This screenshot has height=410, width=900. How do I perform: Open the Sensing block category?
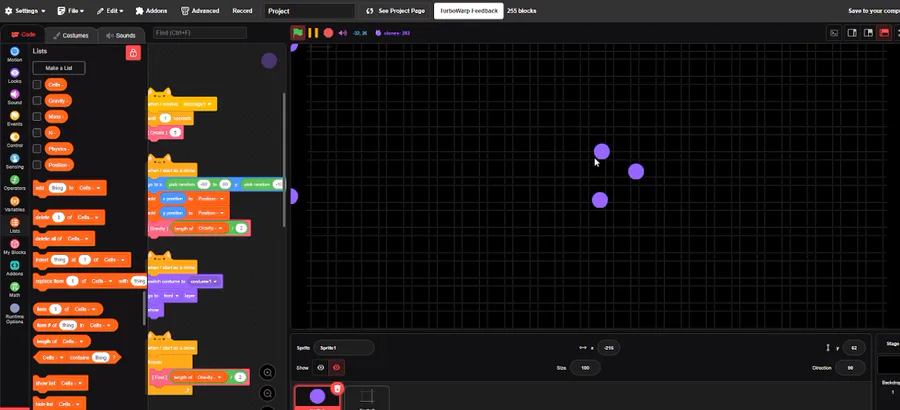point(14,162)
